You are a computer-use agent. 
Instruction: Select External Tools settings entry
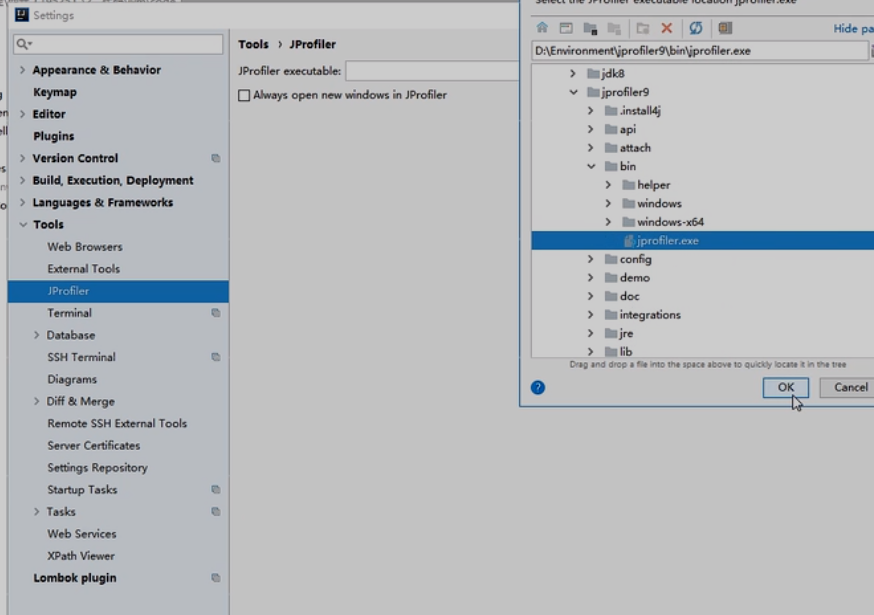pyautogui.click(x=84, y=269)
